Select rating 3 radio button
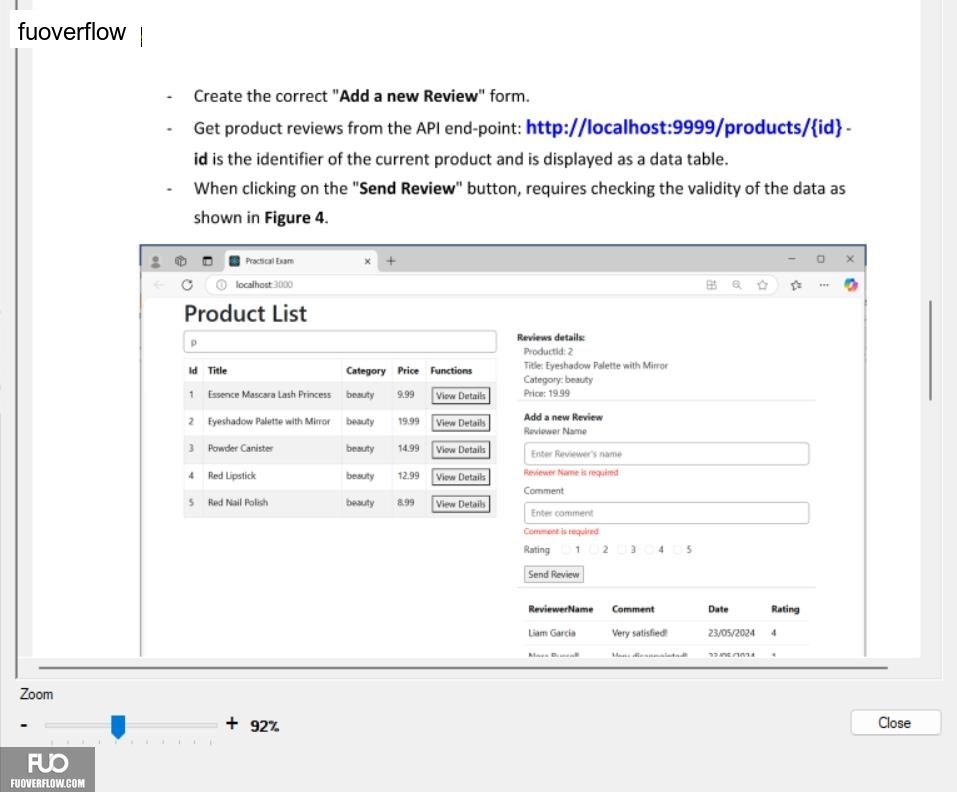Viewport: 957px width, 792px height. point(621,550)
